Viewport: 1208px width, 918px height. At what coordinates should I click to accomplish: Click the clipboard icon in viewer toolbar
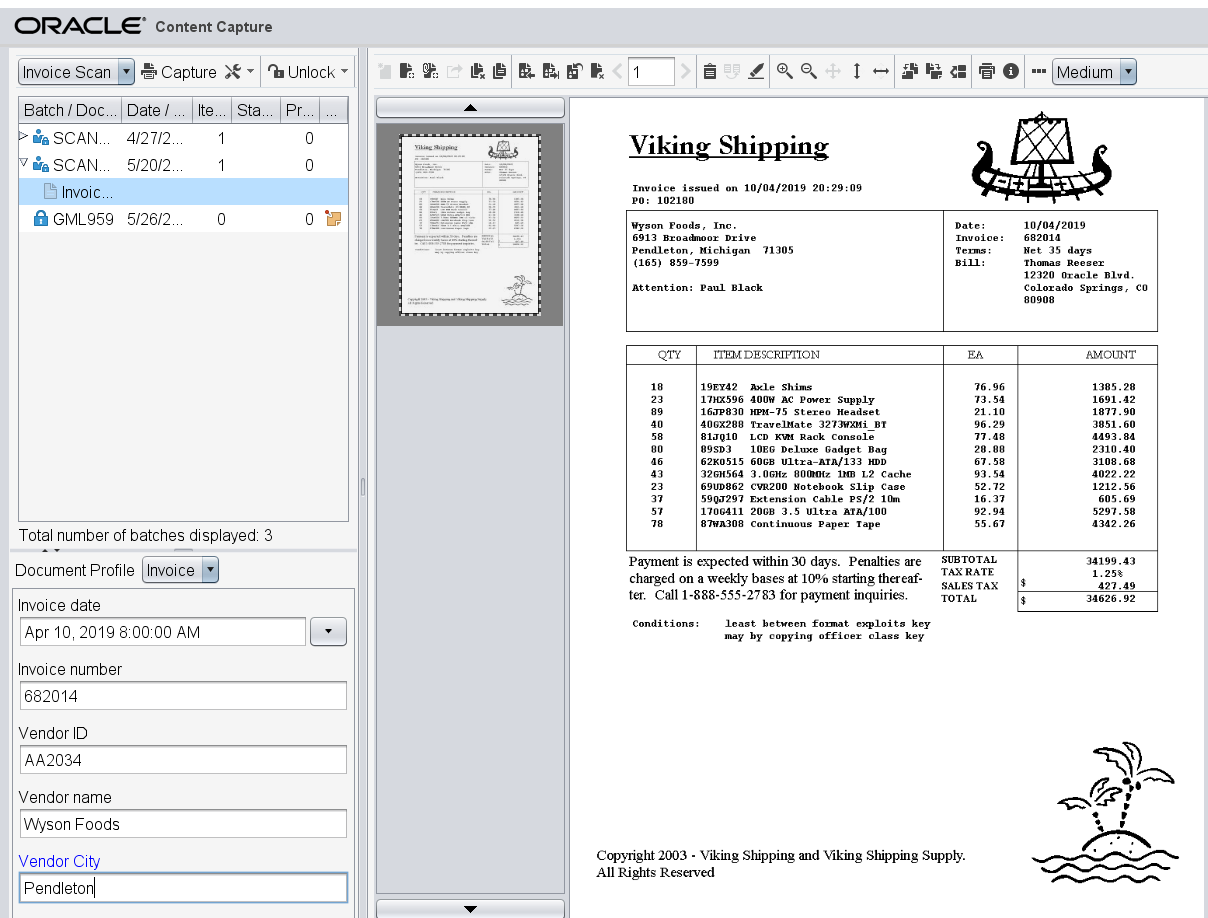point(709,71)
